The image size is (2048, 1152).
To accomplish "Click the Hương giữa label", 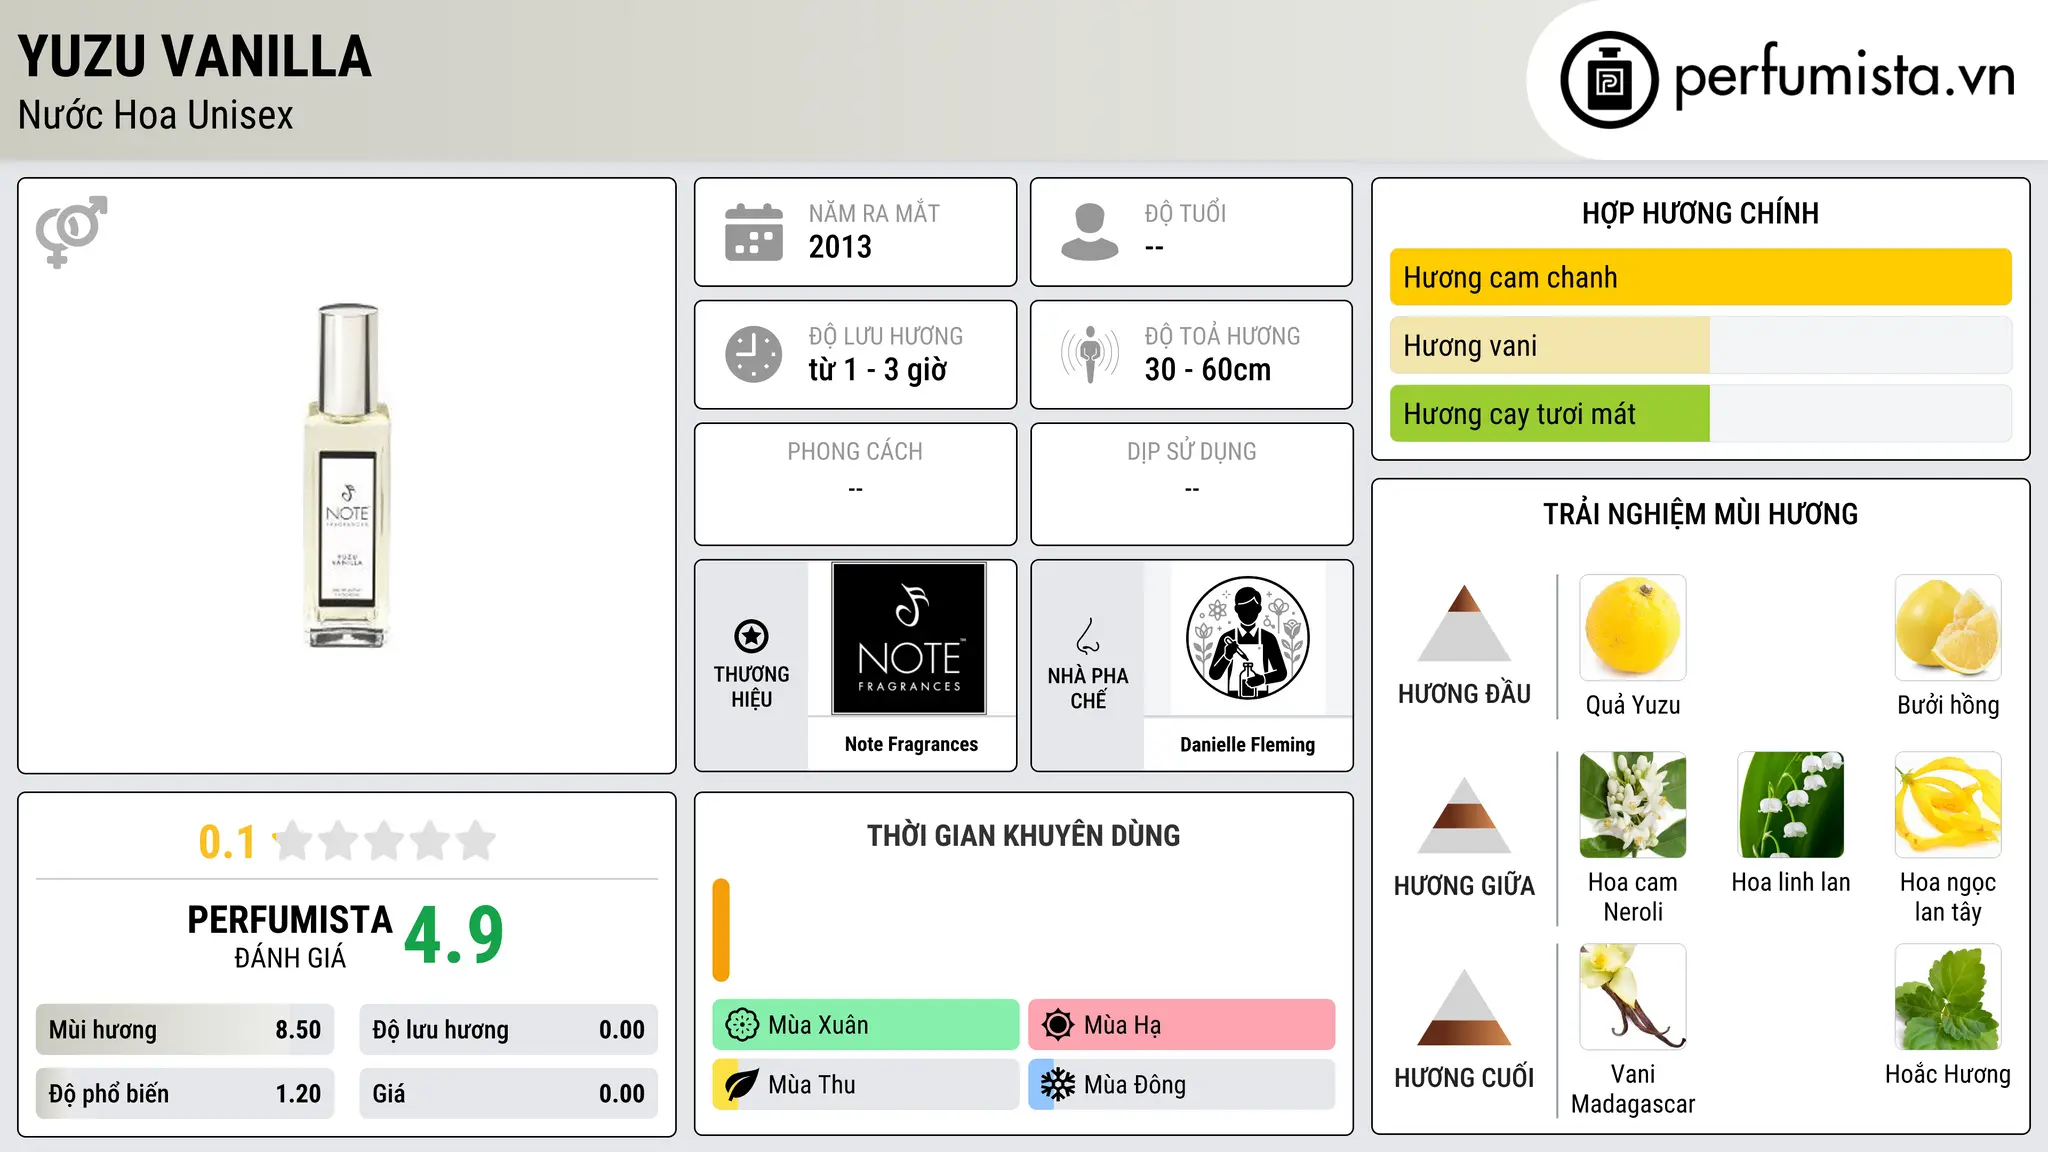I will [1464, 886].
